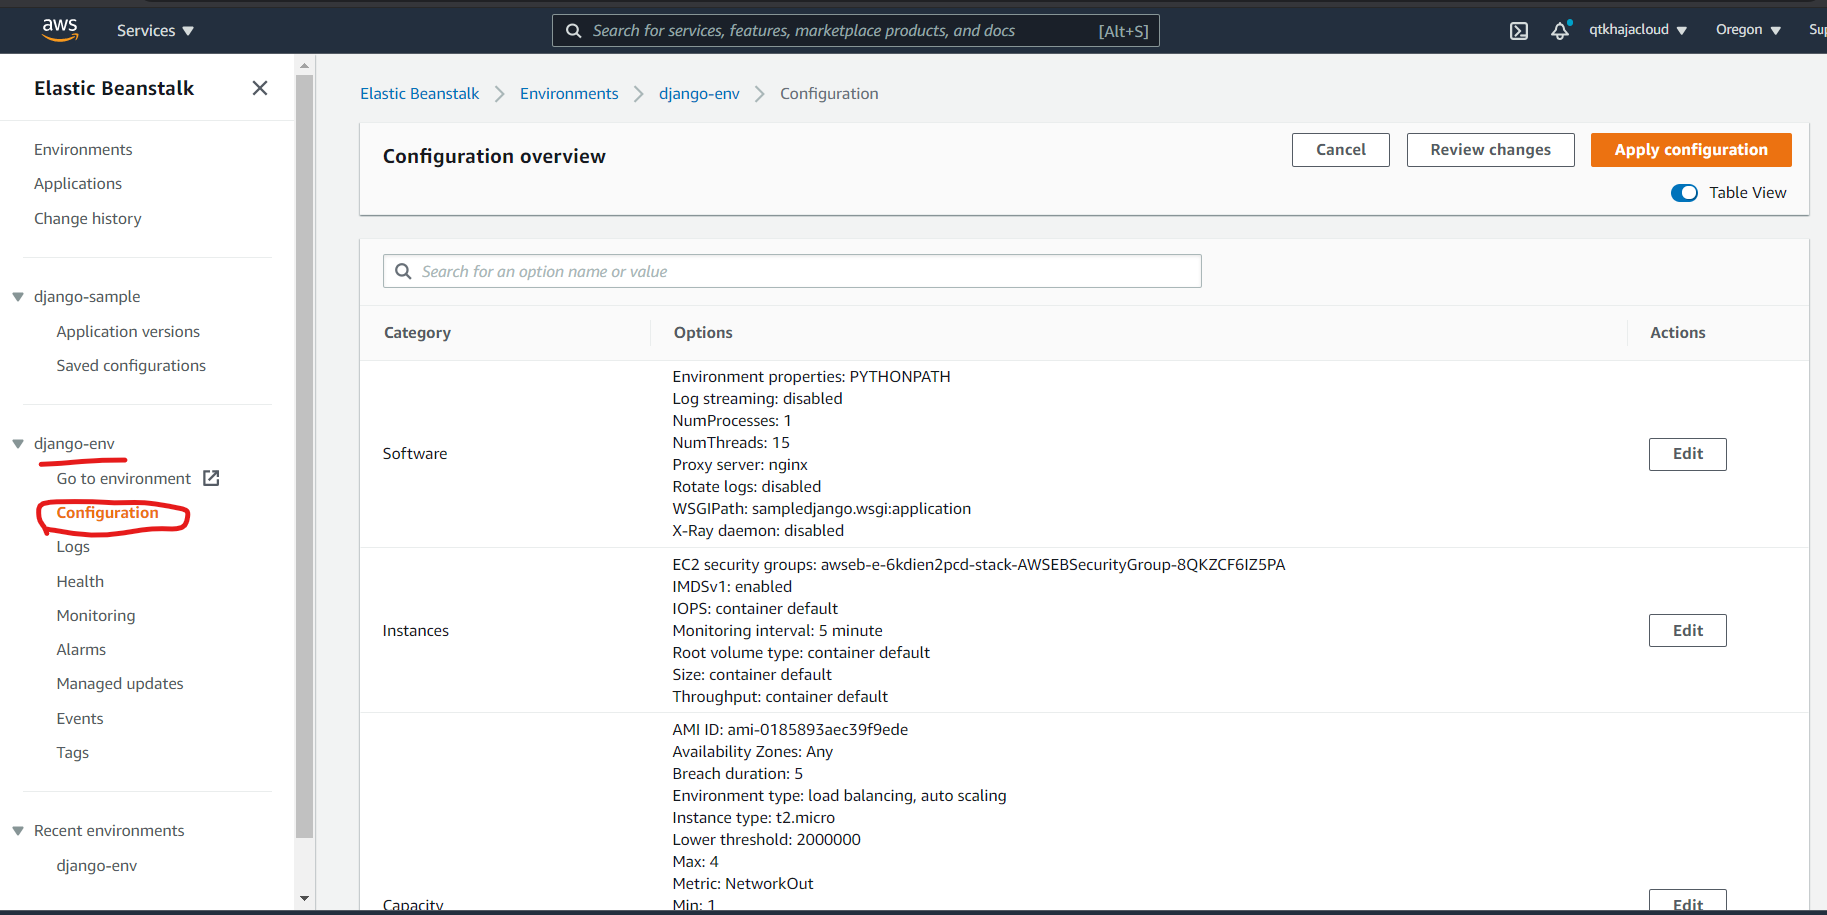Open the Oregon region dropdown
Screen dimensions: 1827x915
[1748, 30]
